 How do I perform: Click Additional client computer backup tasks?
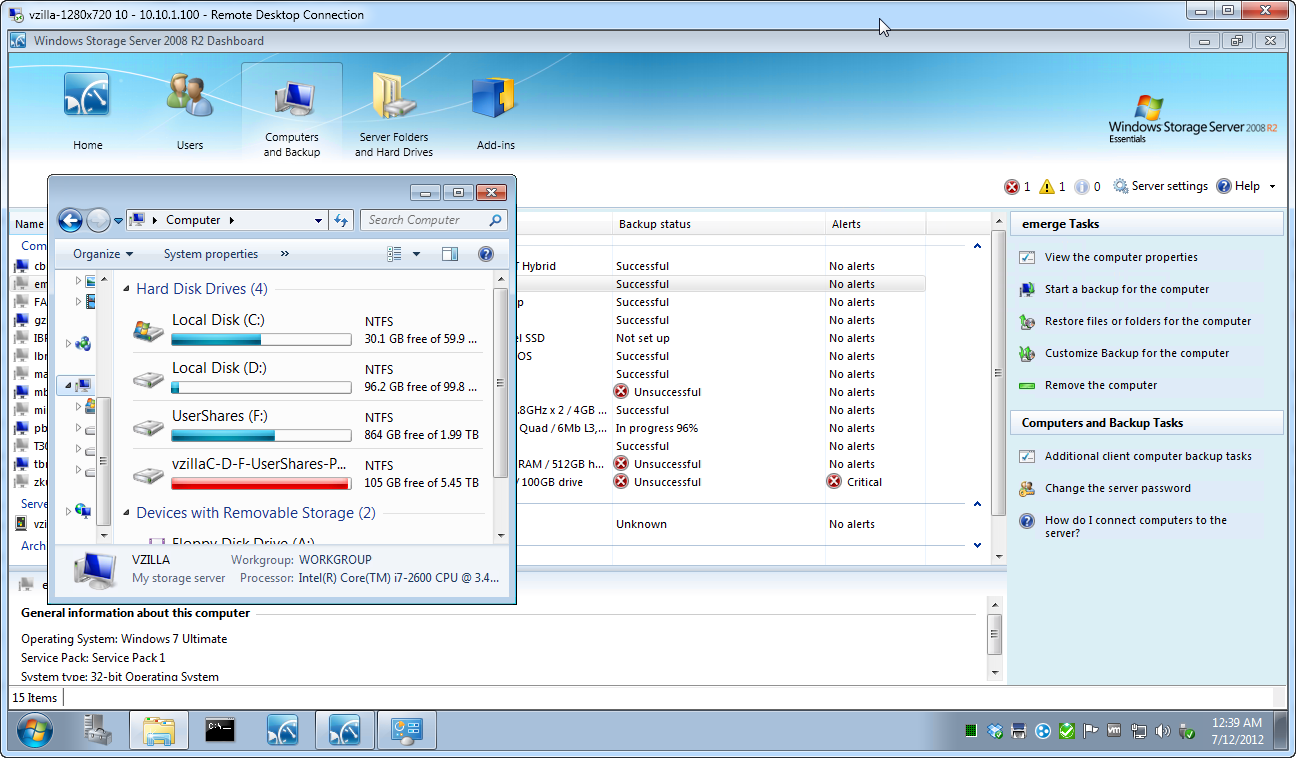tap(1148, 456)
